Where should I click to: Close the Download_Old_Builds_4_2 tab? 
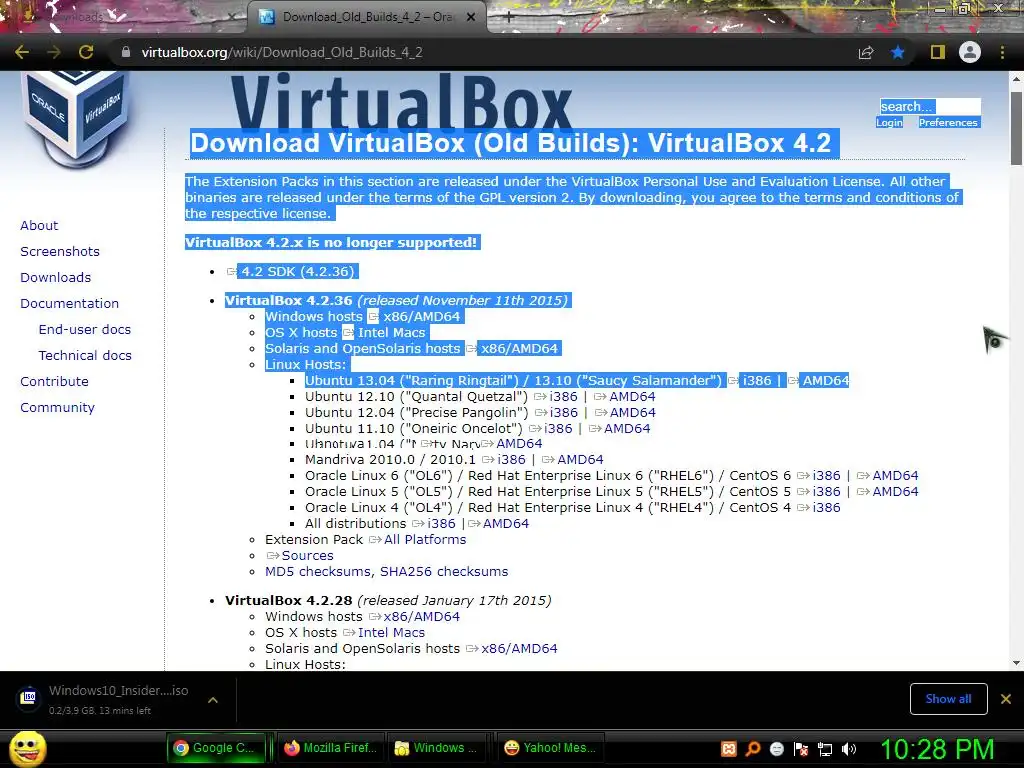(471, 18)
